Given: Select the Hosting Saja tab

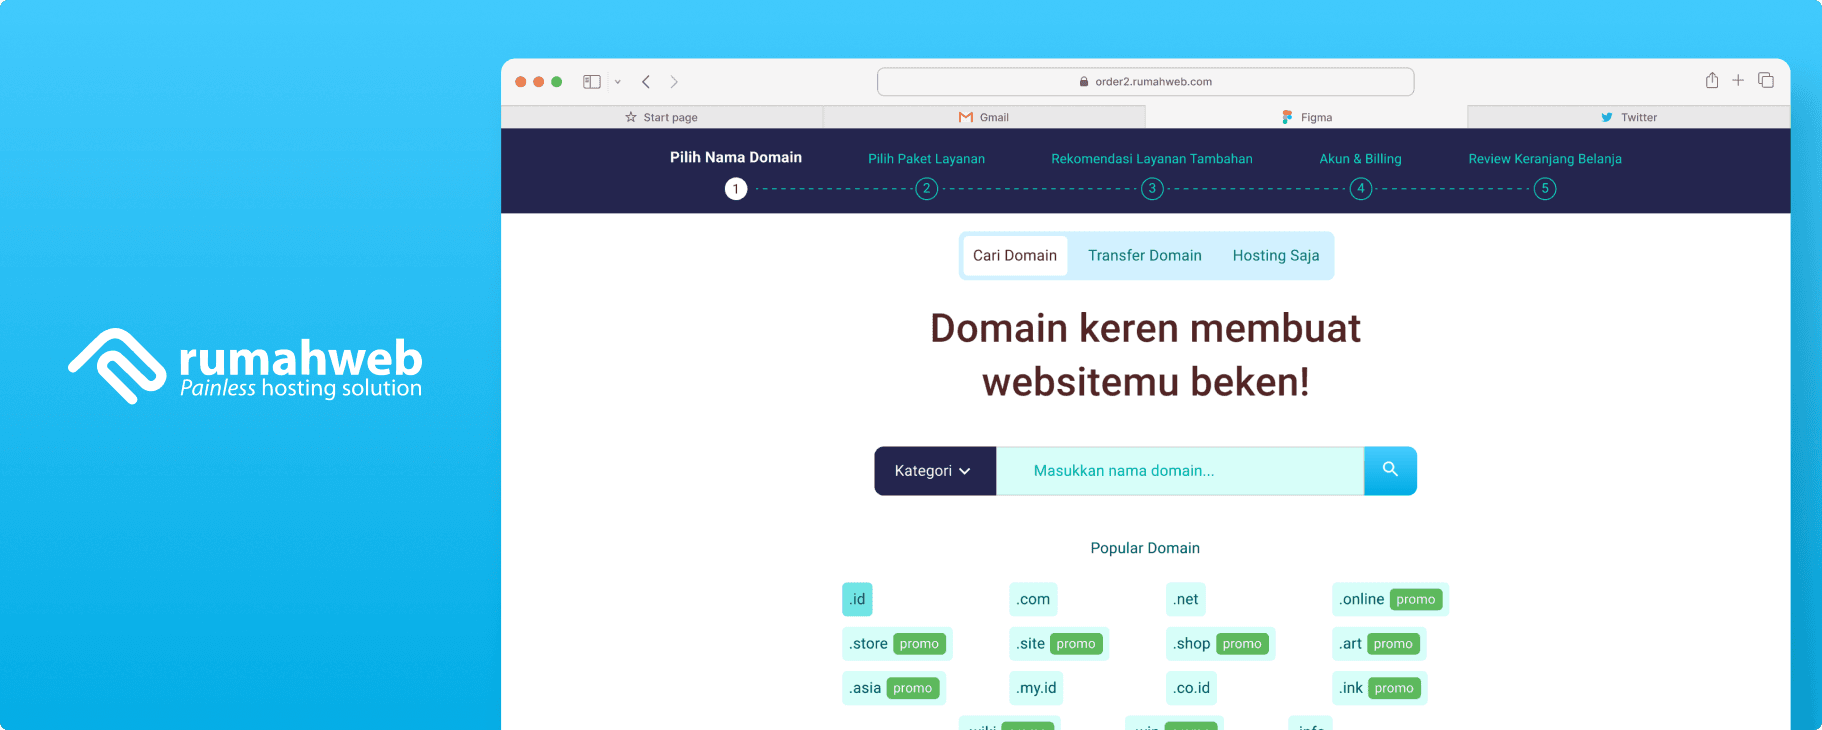Looking at the screenshot, I should coord(1276,256).
